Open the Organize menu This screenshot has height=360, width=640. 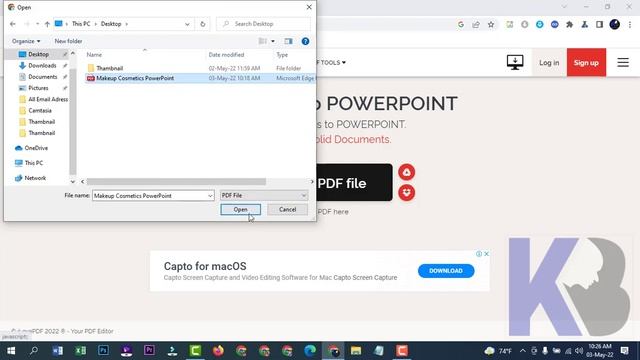tap(26, 41)
